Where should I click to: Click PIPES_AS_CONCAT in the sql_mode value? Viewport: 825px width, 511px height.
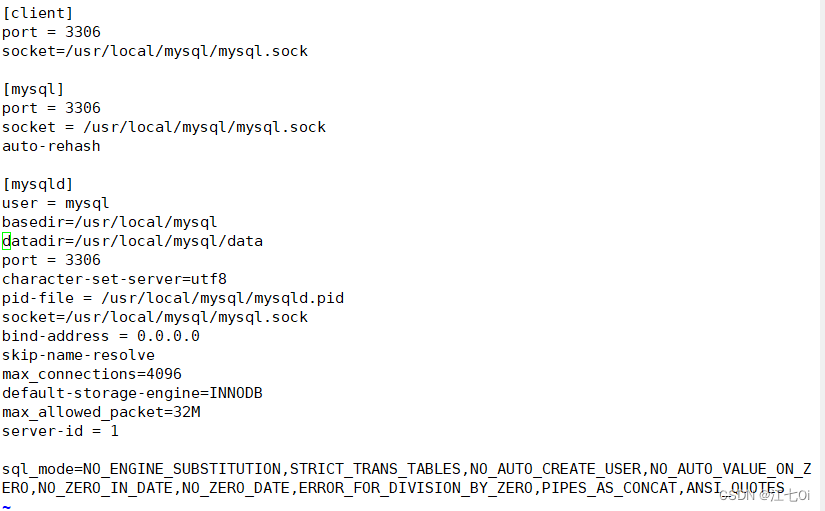pos(610,488)
